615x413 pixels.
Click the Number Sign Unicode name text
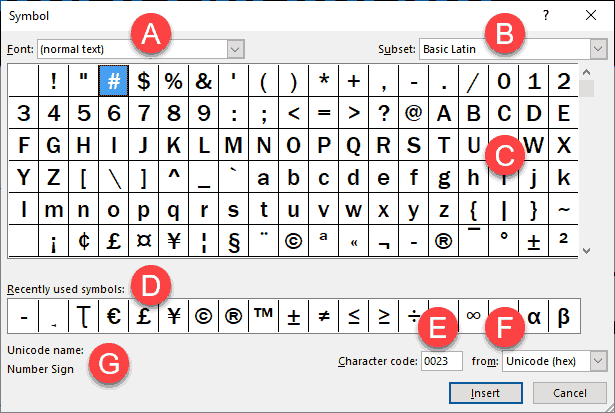[x=40, y=369]
